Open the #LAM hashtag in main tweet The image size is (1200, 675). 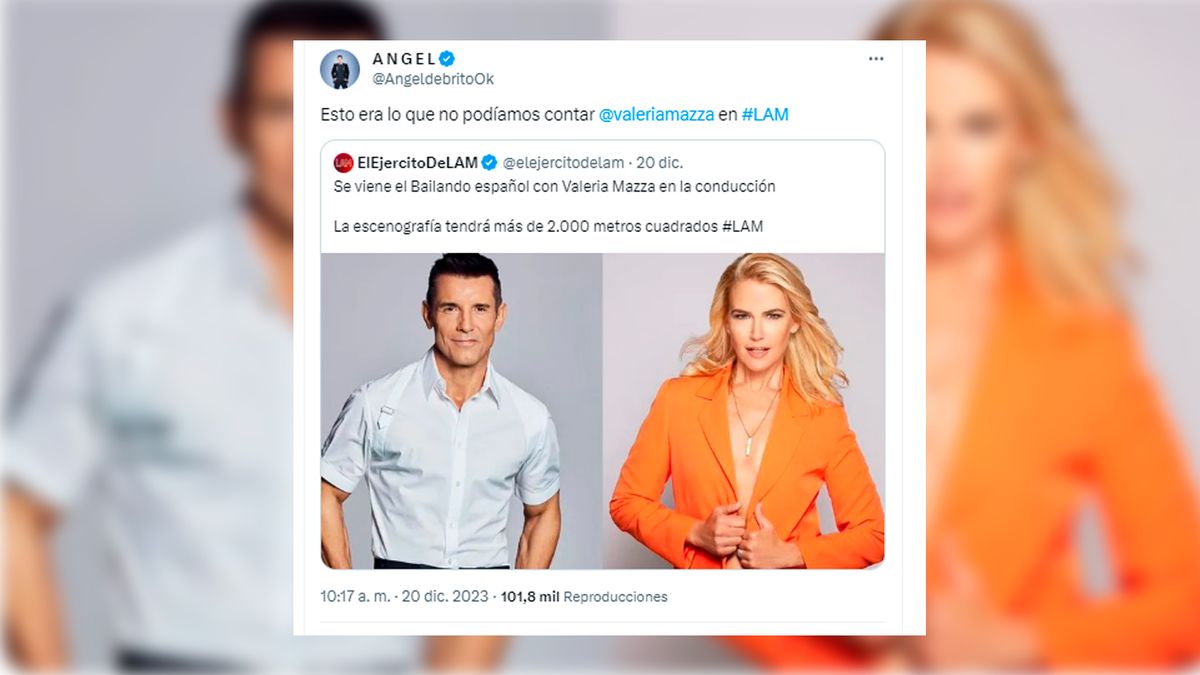[x=765, y=114]
